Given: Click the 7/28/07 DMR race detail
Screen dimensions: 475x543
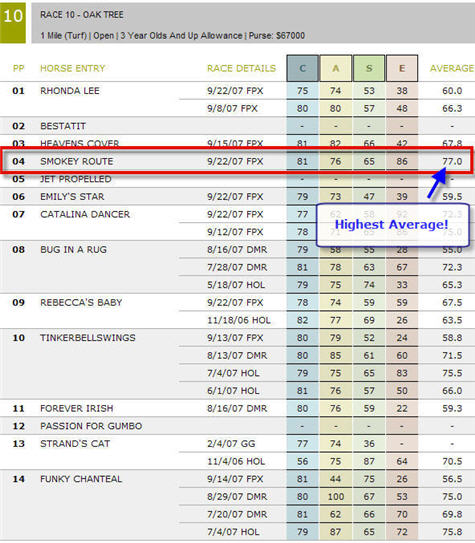Looking at the screenshot, I should point(237,267).
